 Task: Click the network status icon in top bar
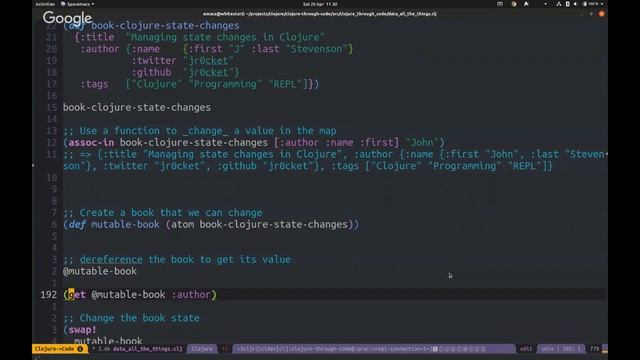559,4
